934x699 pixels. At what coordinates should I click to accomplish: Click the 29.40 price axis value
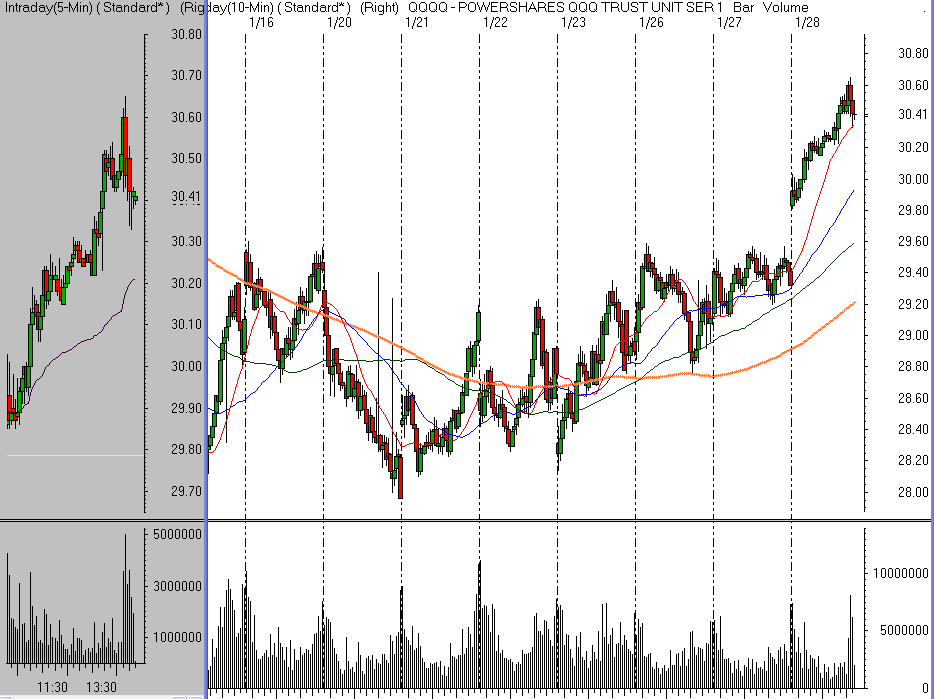point(913,273)
